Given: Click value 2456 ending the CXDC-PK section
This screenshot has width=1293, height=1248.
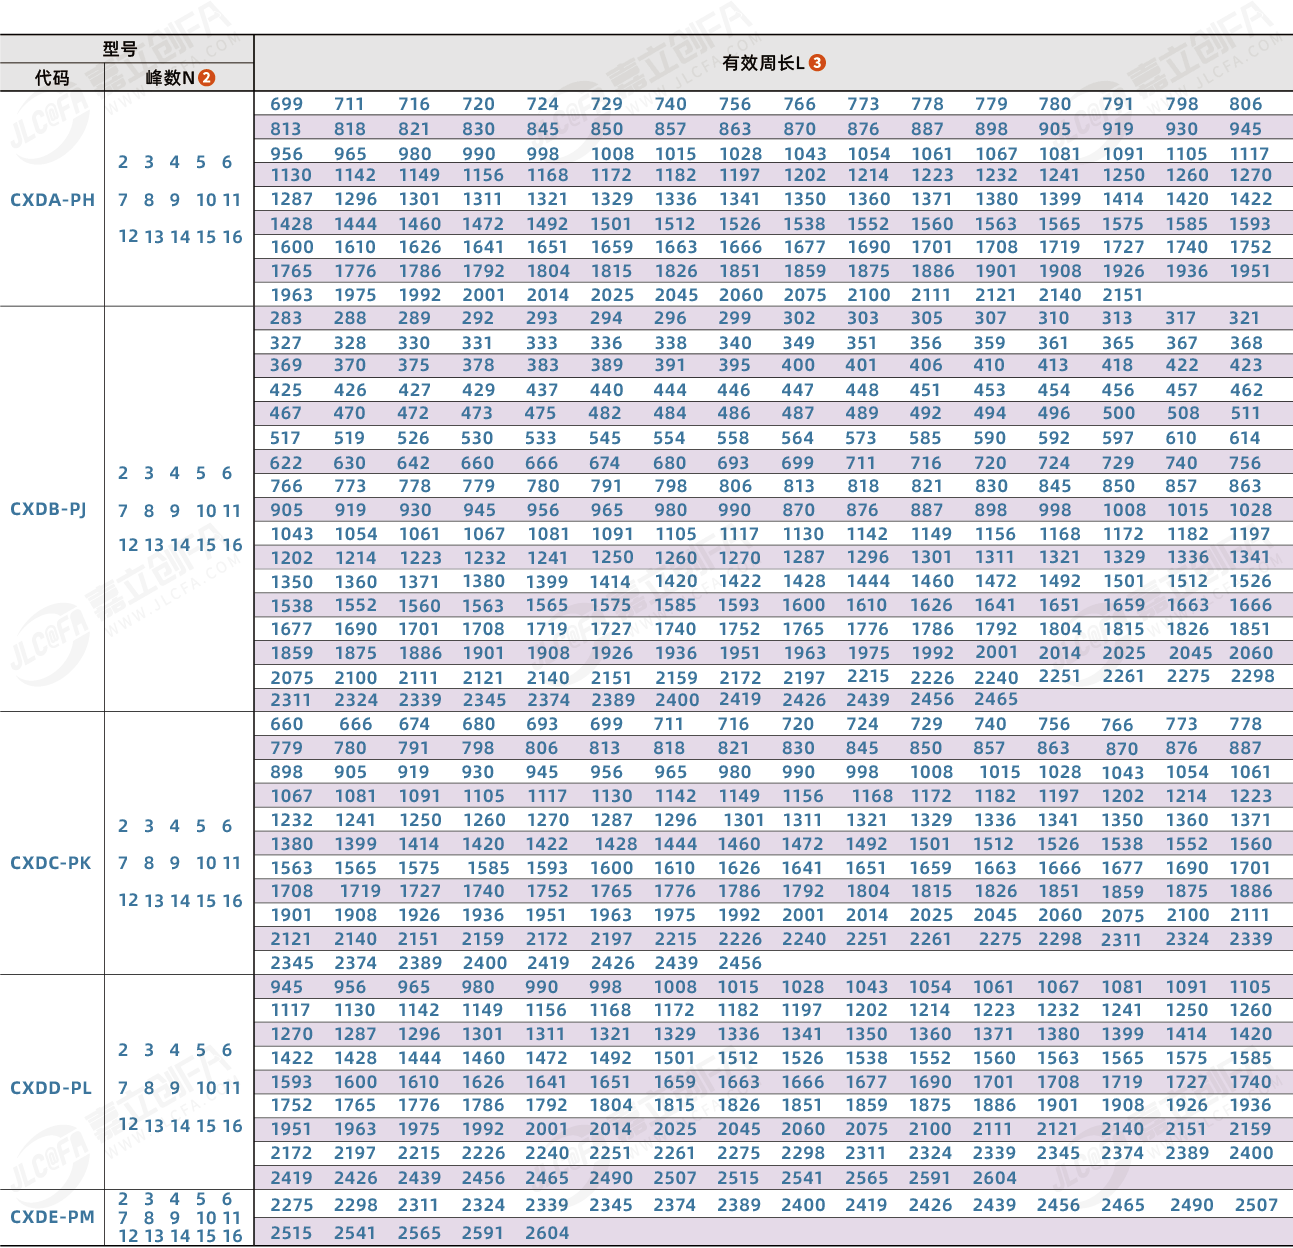Looking at the screenshot, I should point(740,963).
